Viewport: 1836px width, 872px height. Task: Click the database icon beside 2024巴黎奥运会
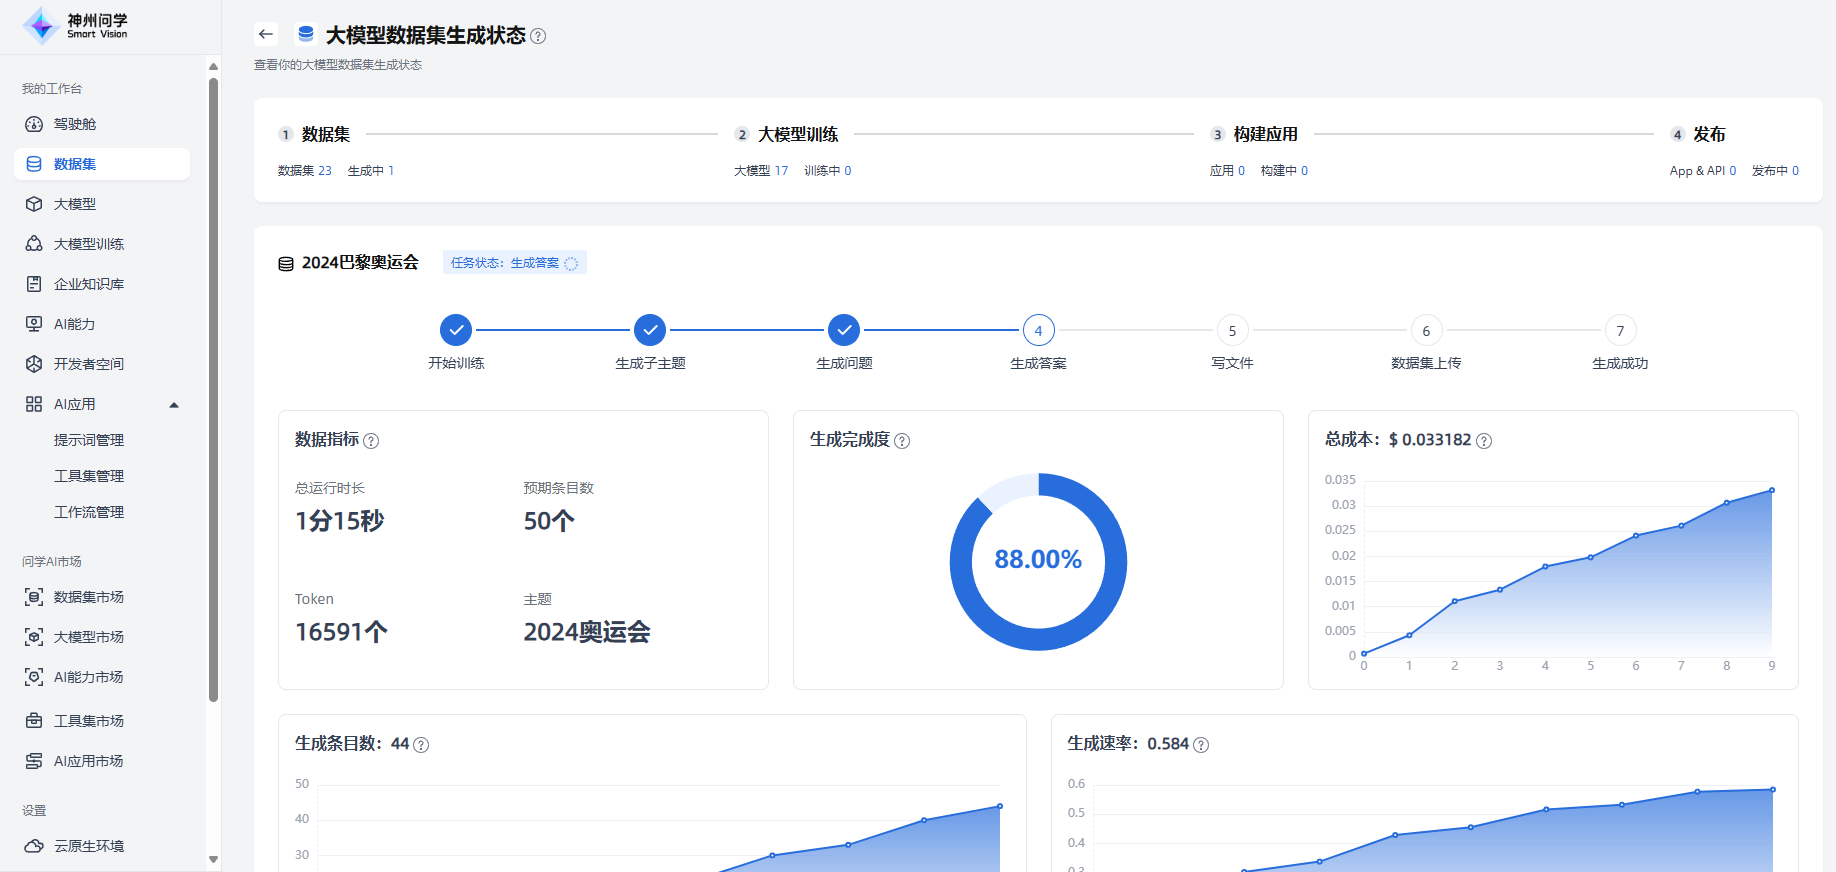click(286, 264)
